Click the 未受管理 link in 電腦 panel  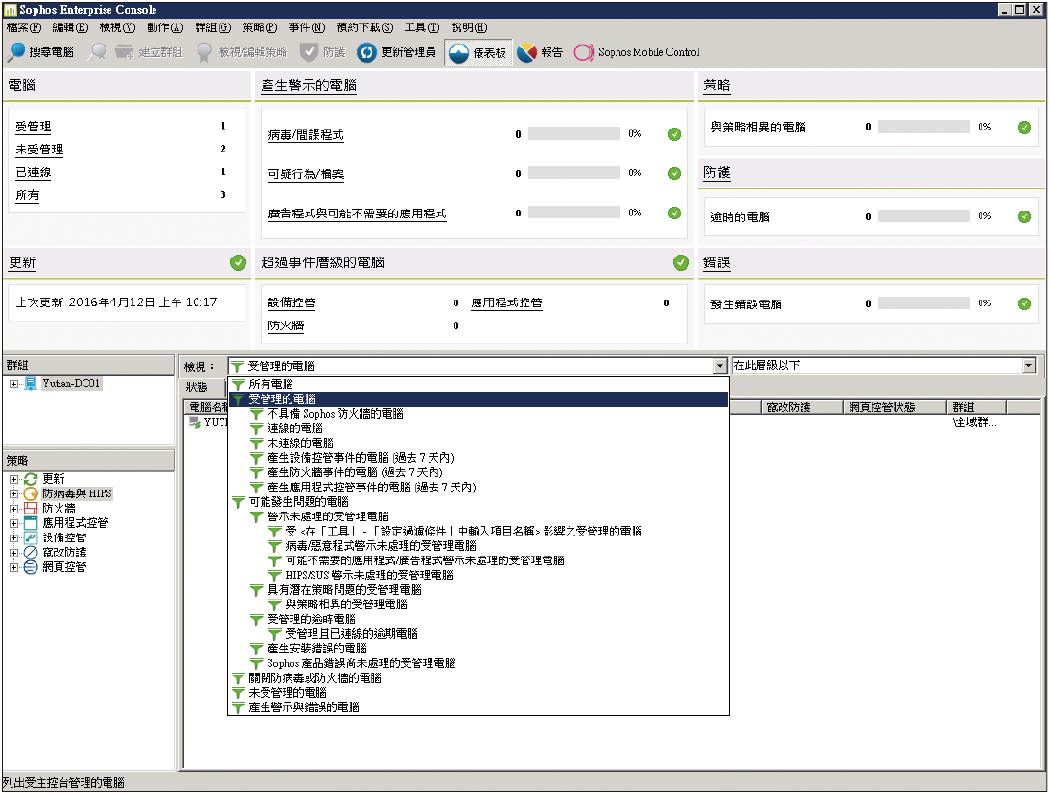tap(40, 149)
